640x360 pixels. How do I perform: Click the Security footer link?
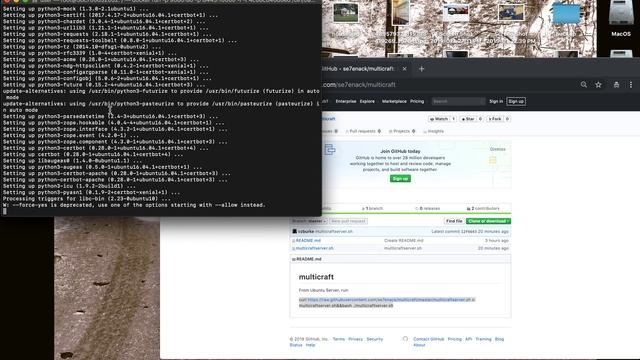point(374,339)
